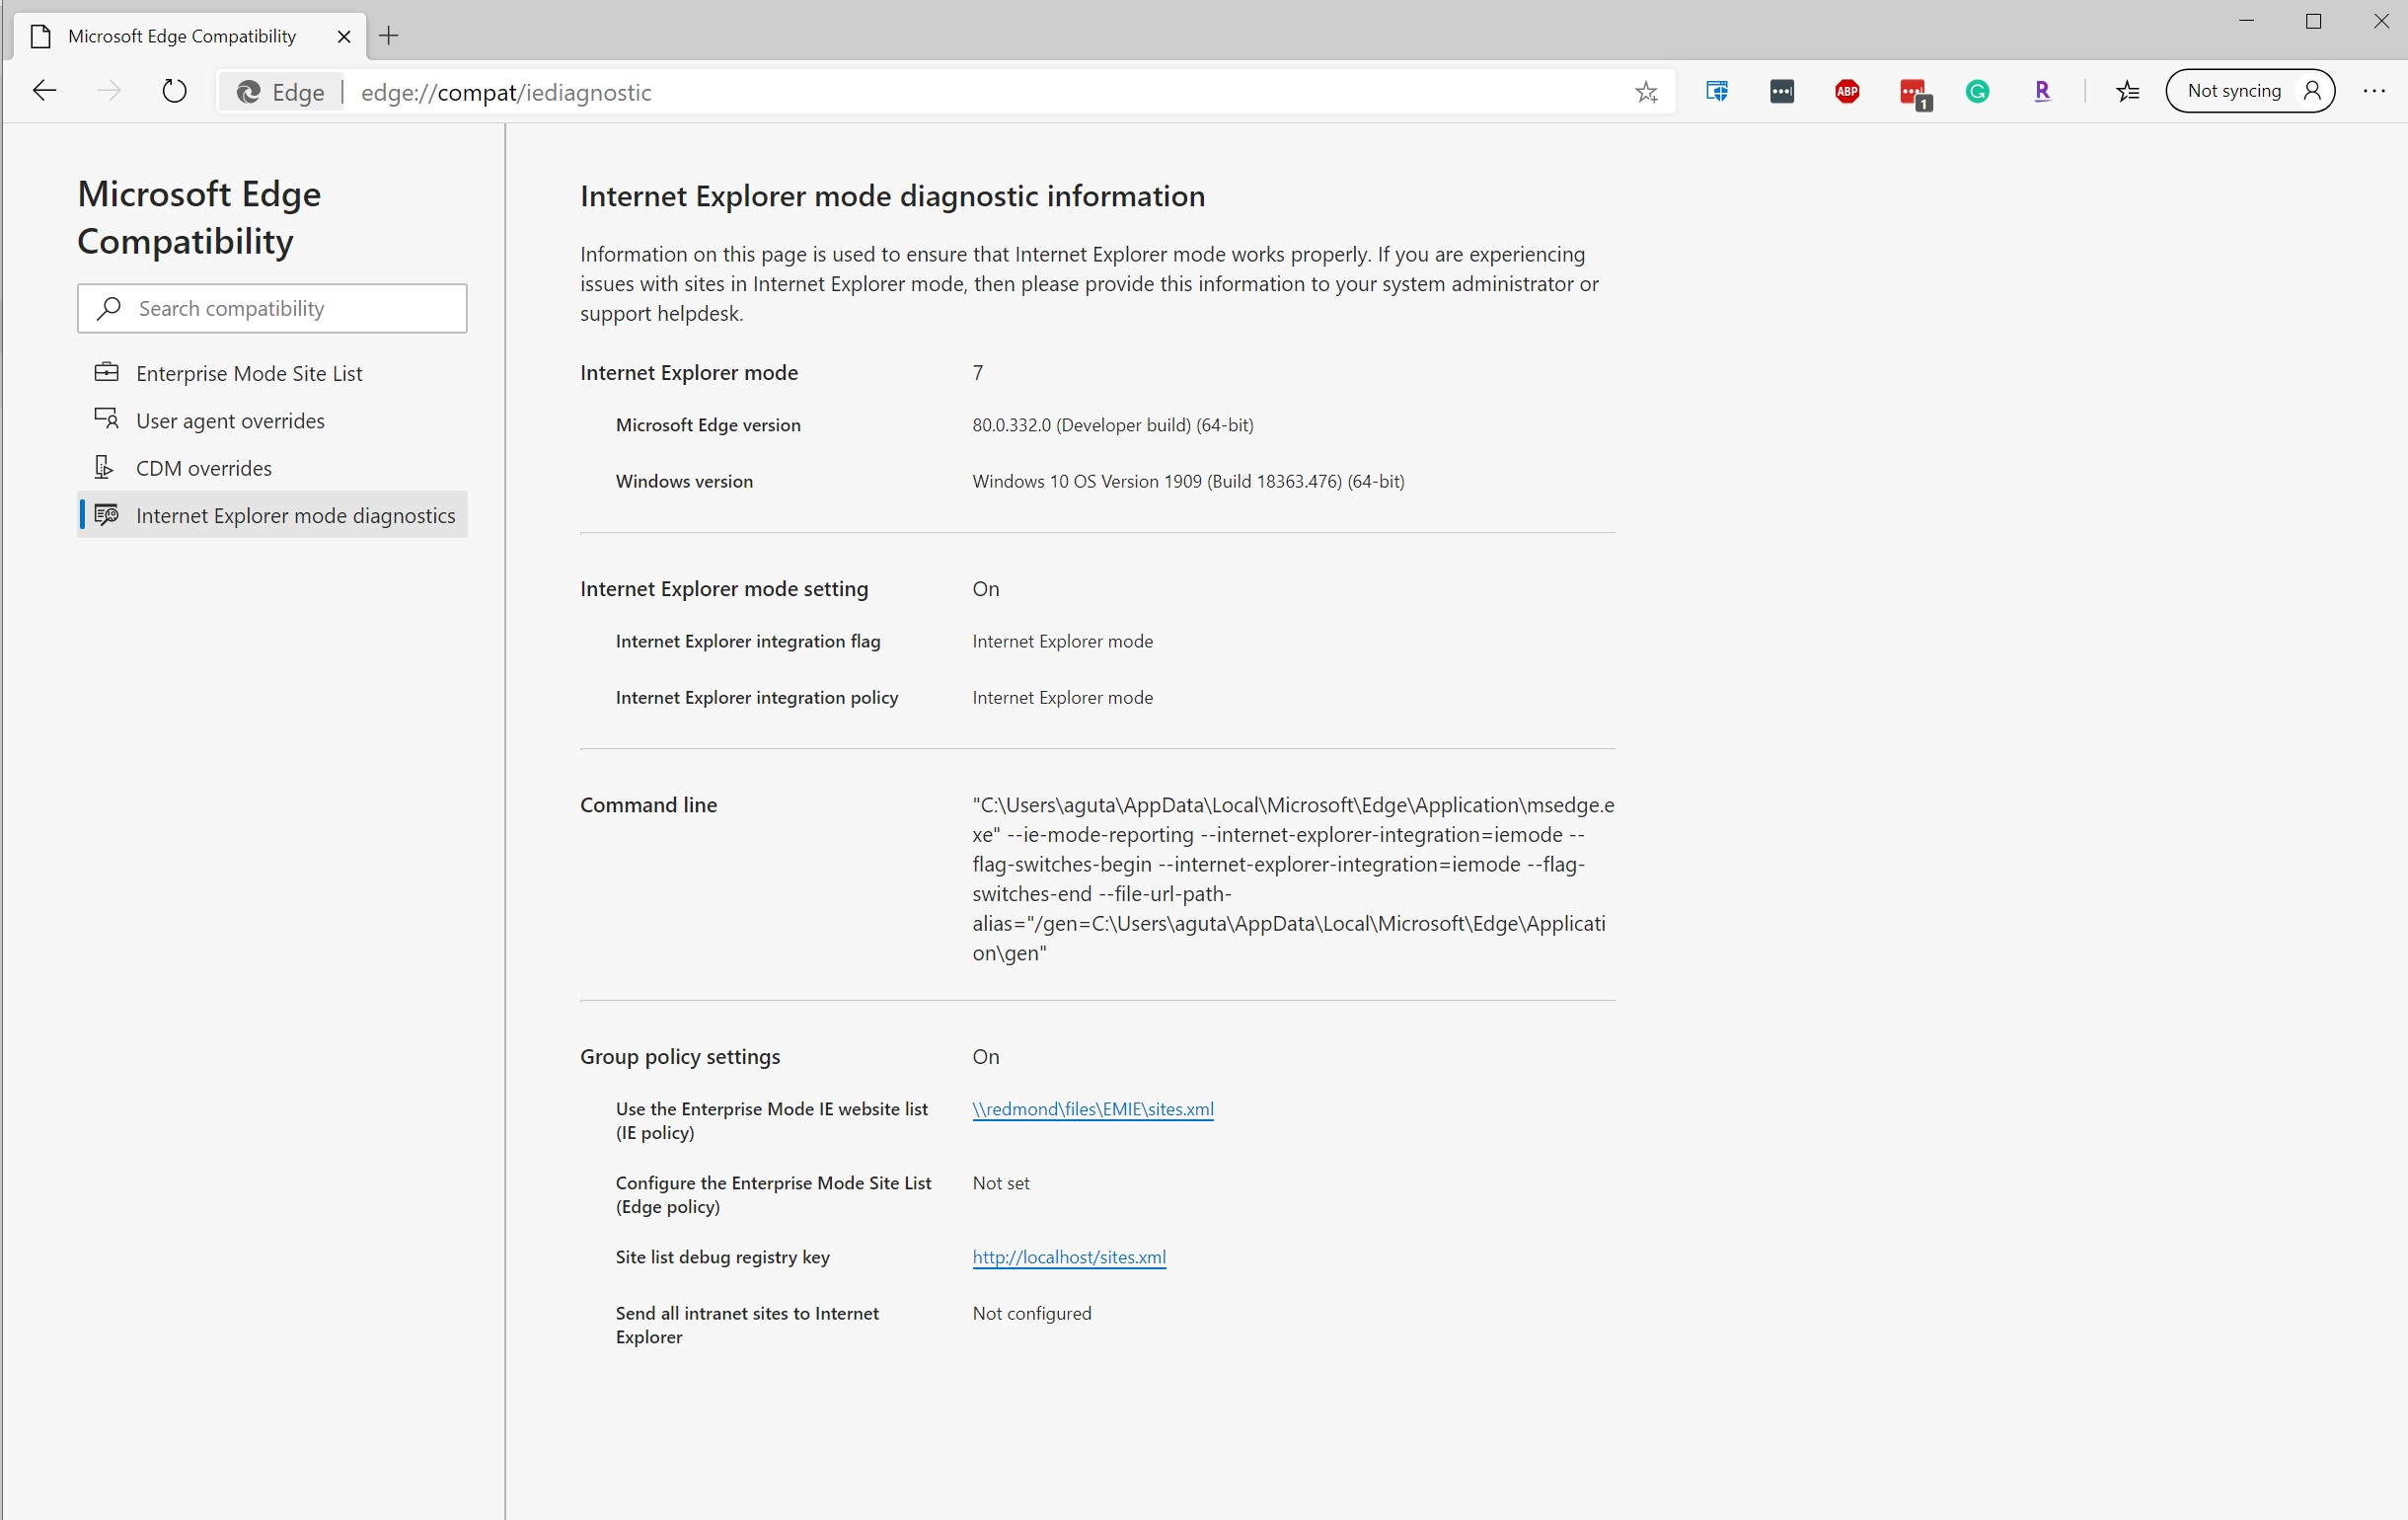The width and height of the screenshot is (2408, 1520).
Task: Open the Settings and more menu
Action: (x=2375, y=91)
